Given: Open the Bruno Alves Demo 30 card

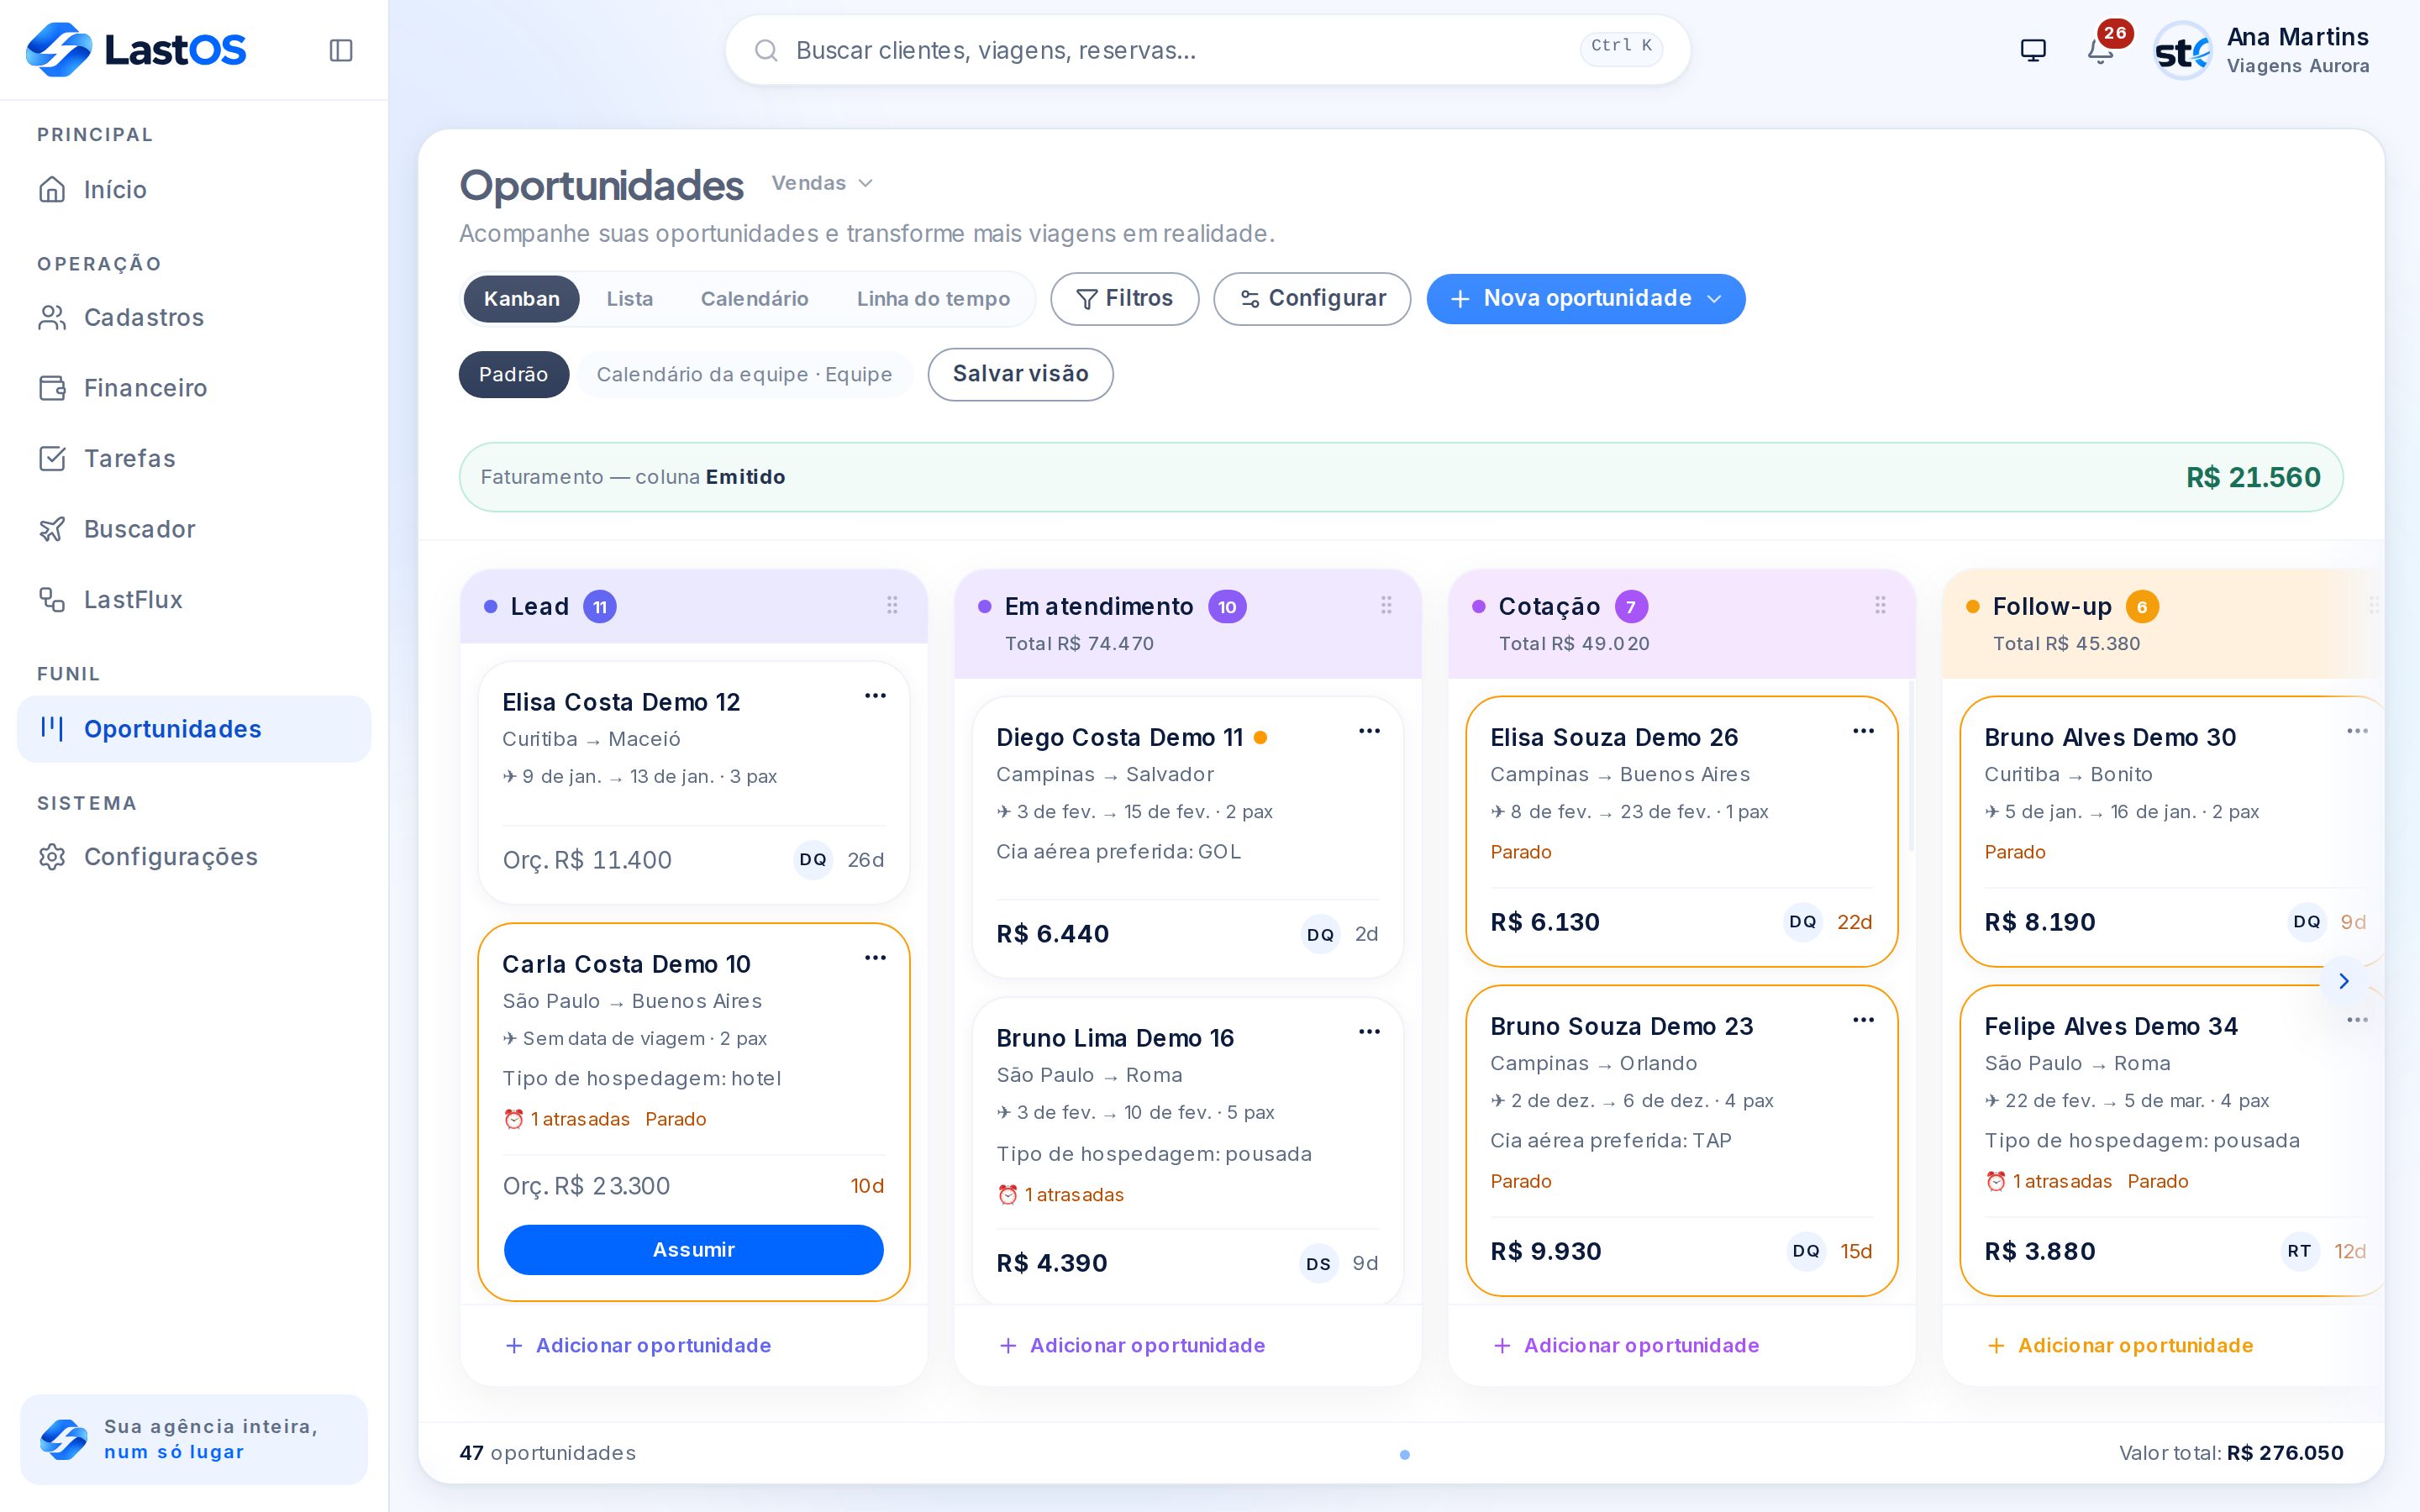Looking at the screenshot, I should pos(2172,832).
